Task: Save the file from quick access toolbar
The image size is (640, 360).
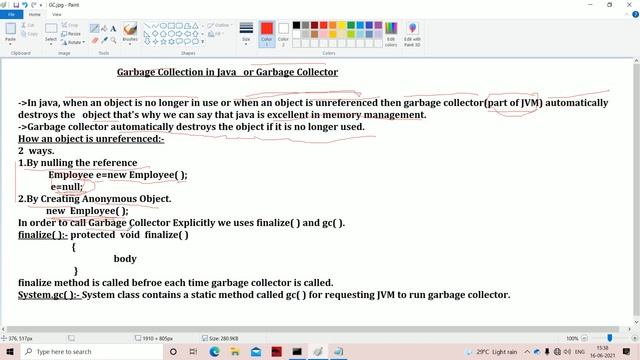Action: tap(16, 5)
